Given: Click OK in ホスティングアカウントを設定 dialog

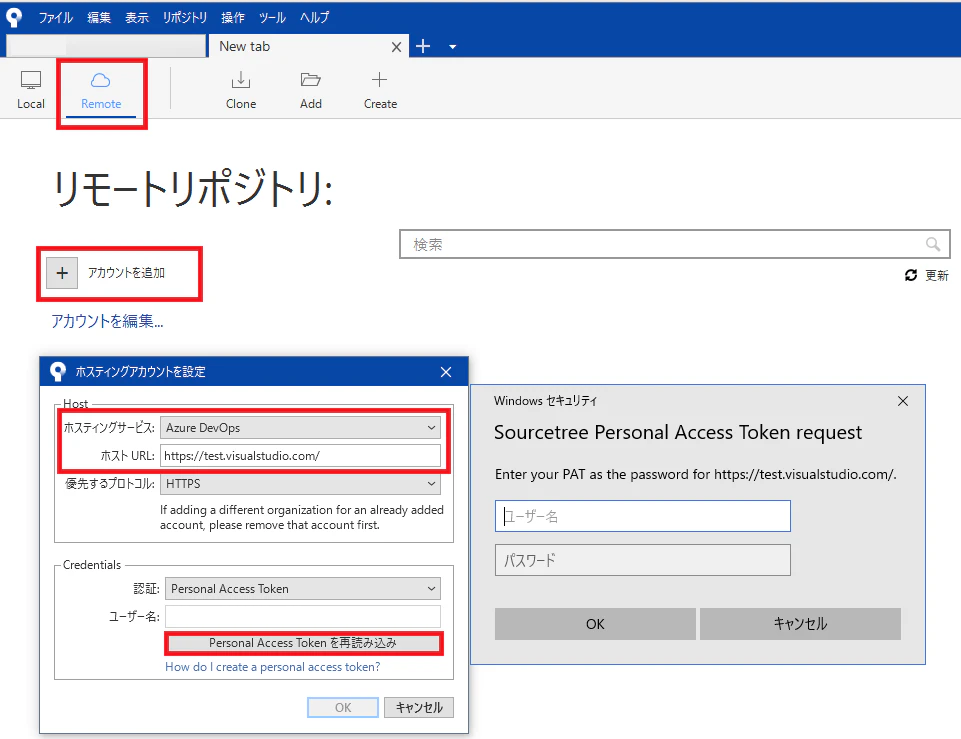Looking at the screenshot, I should coord(343,708).
